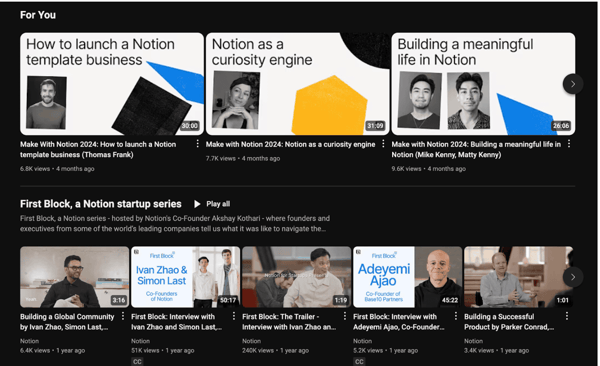Open First Block trailer thumbnail
Image resolution: width=600 pixels, height=366 pixels.
[297, 277]
